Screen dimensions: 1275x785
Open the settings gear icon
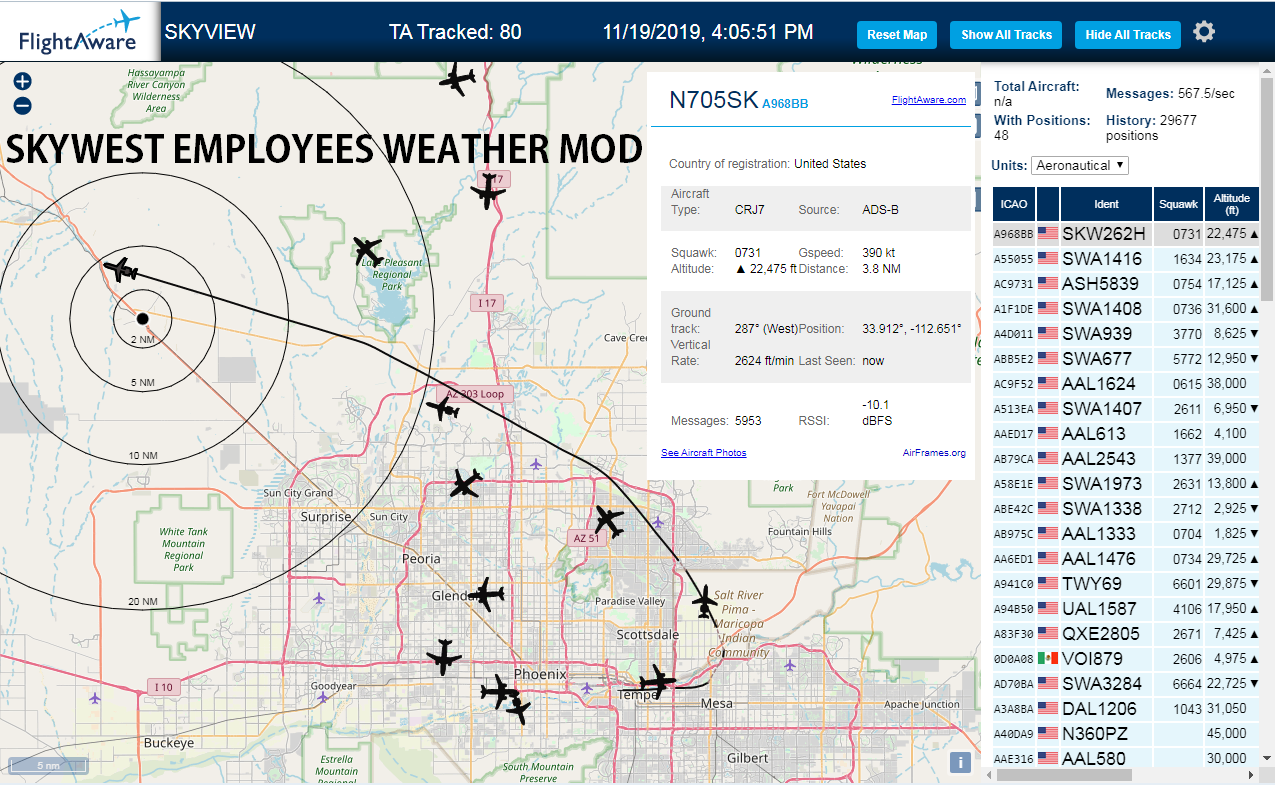[x=1204, y=32]
